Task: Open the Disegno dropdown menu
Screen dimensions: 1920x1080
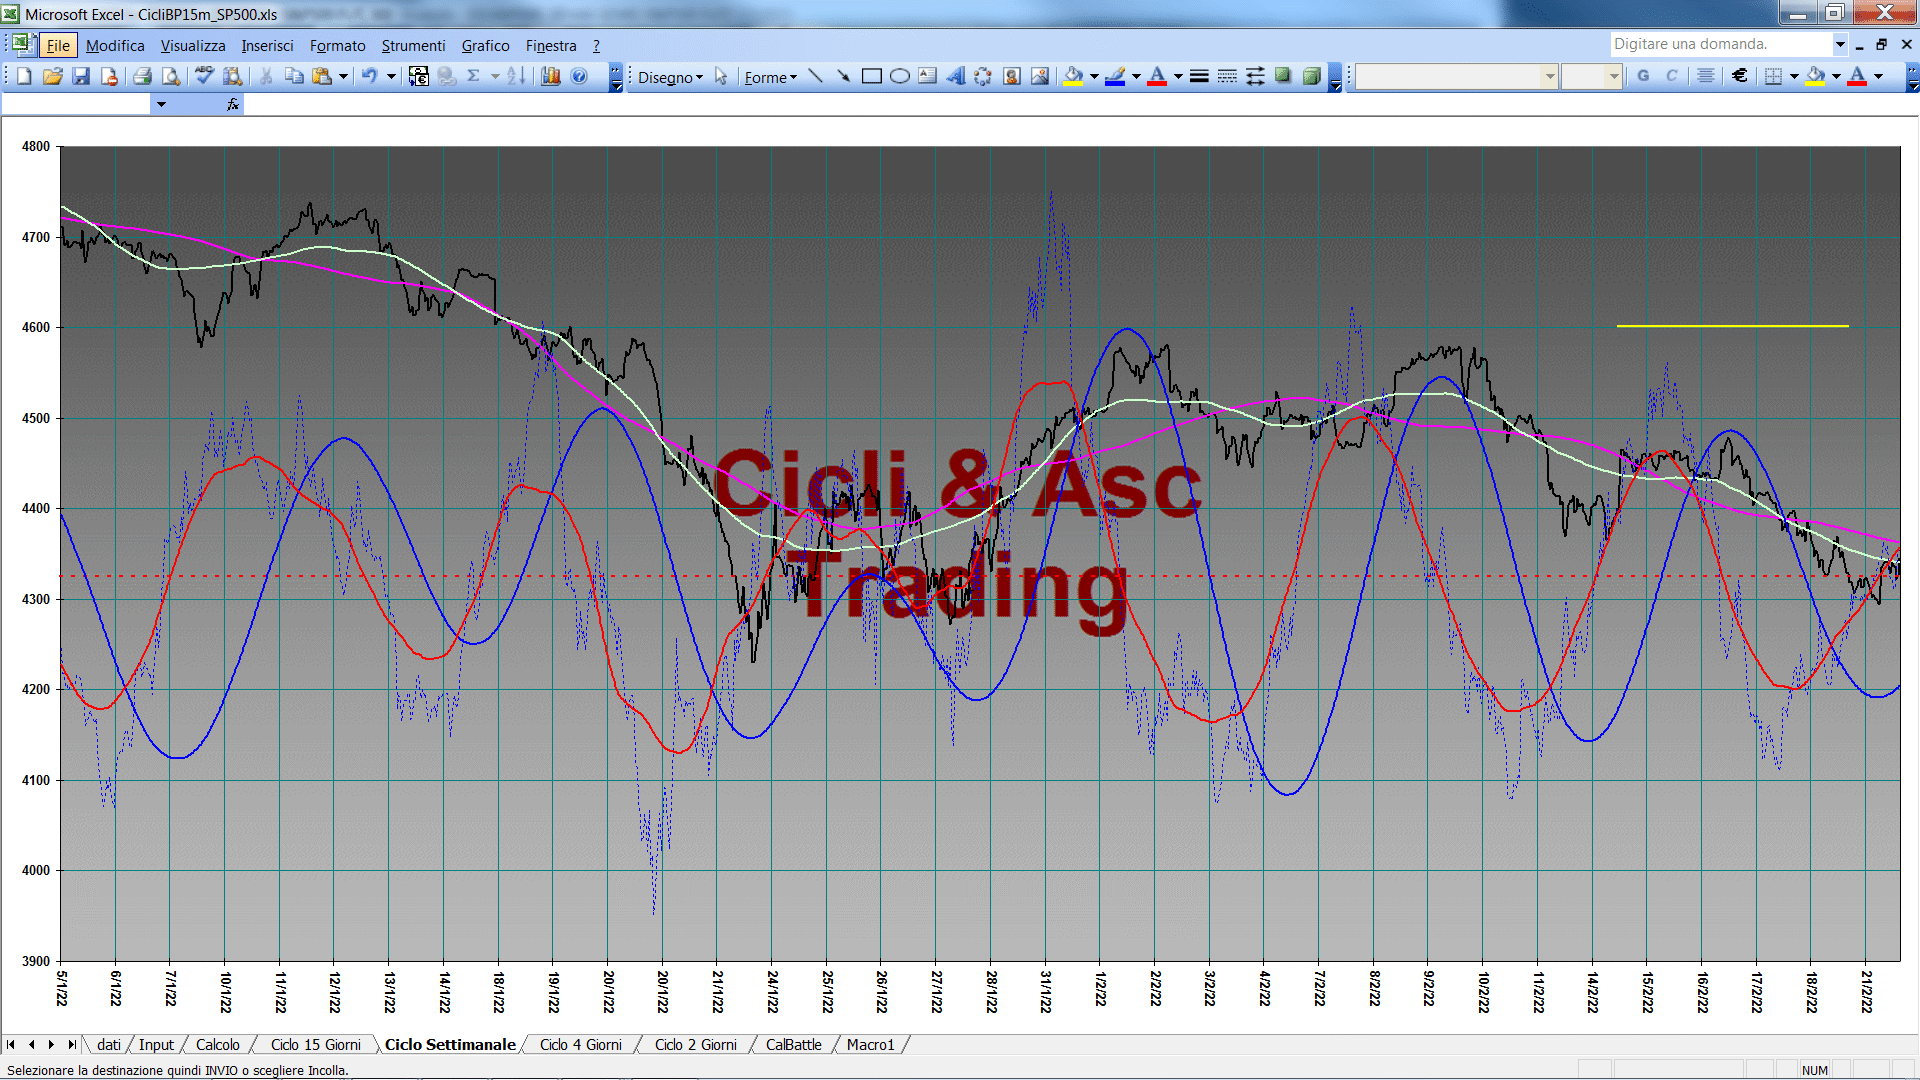Action: click(x=670, y=77)
